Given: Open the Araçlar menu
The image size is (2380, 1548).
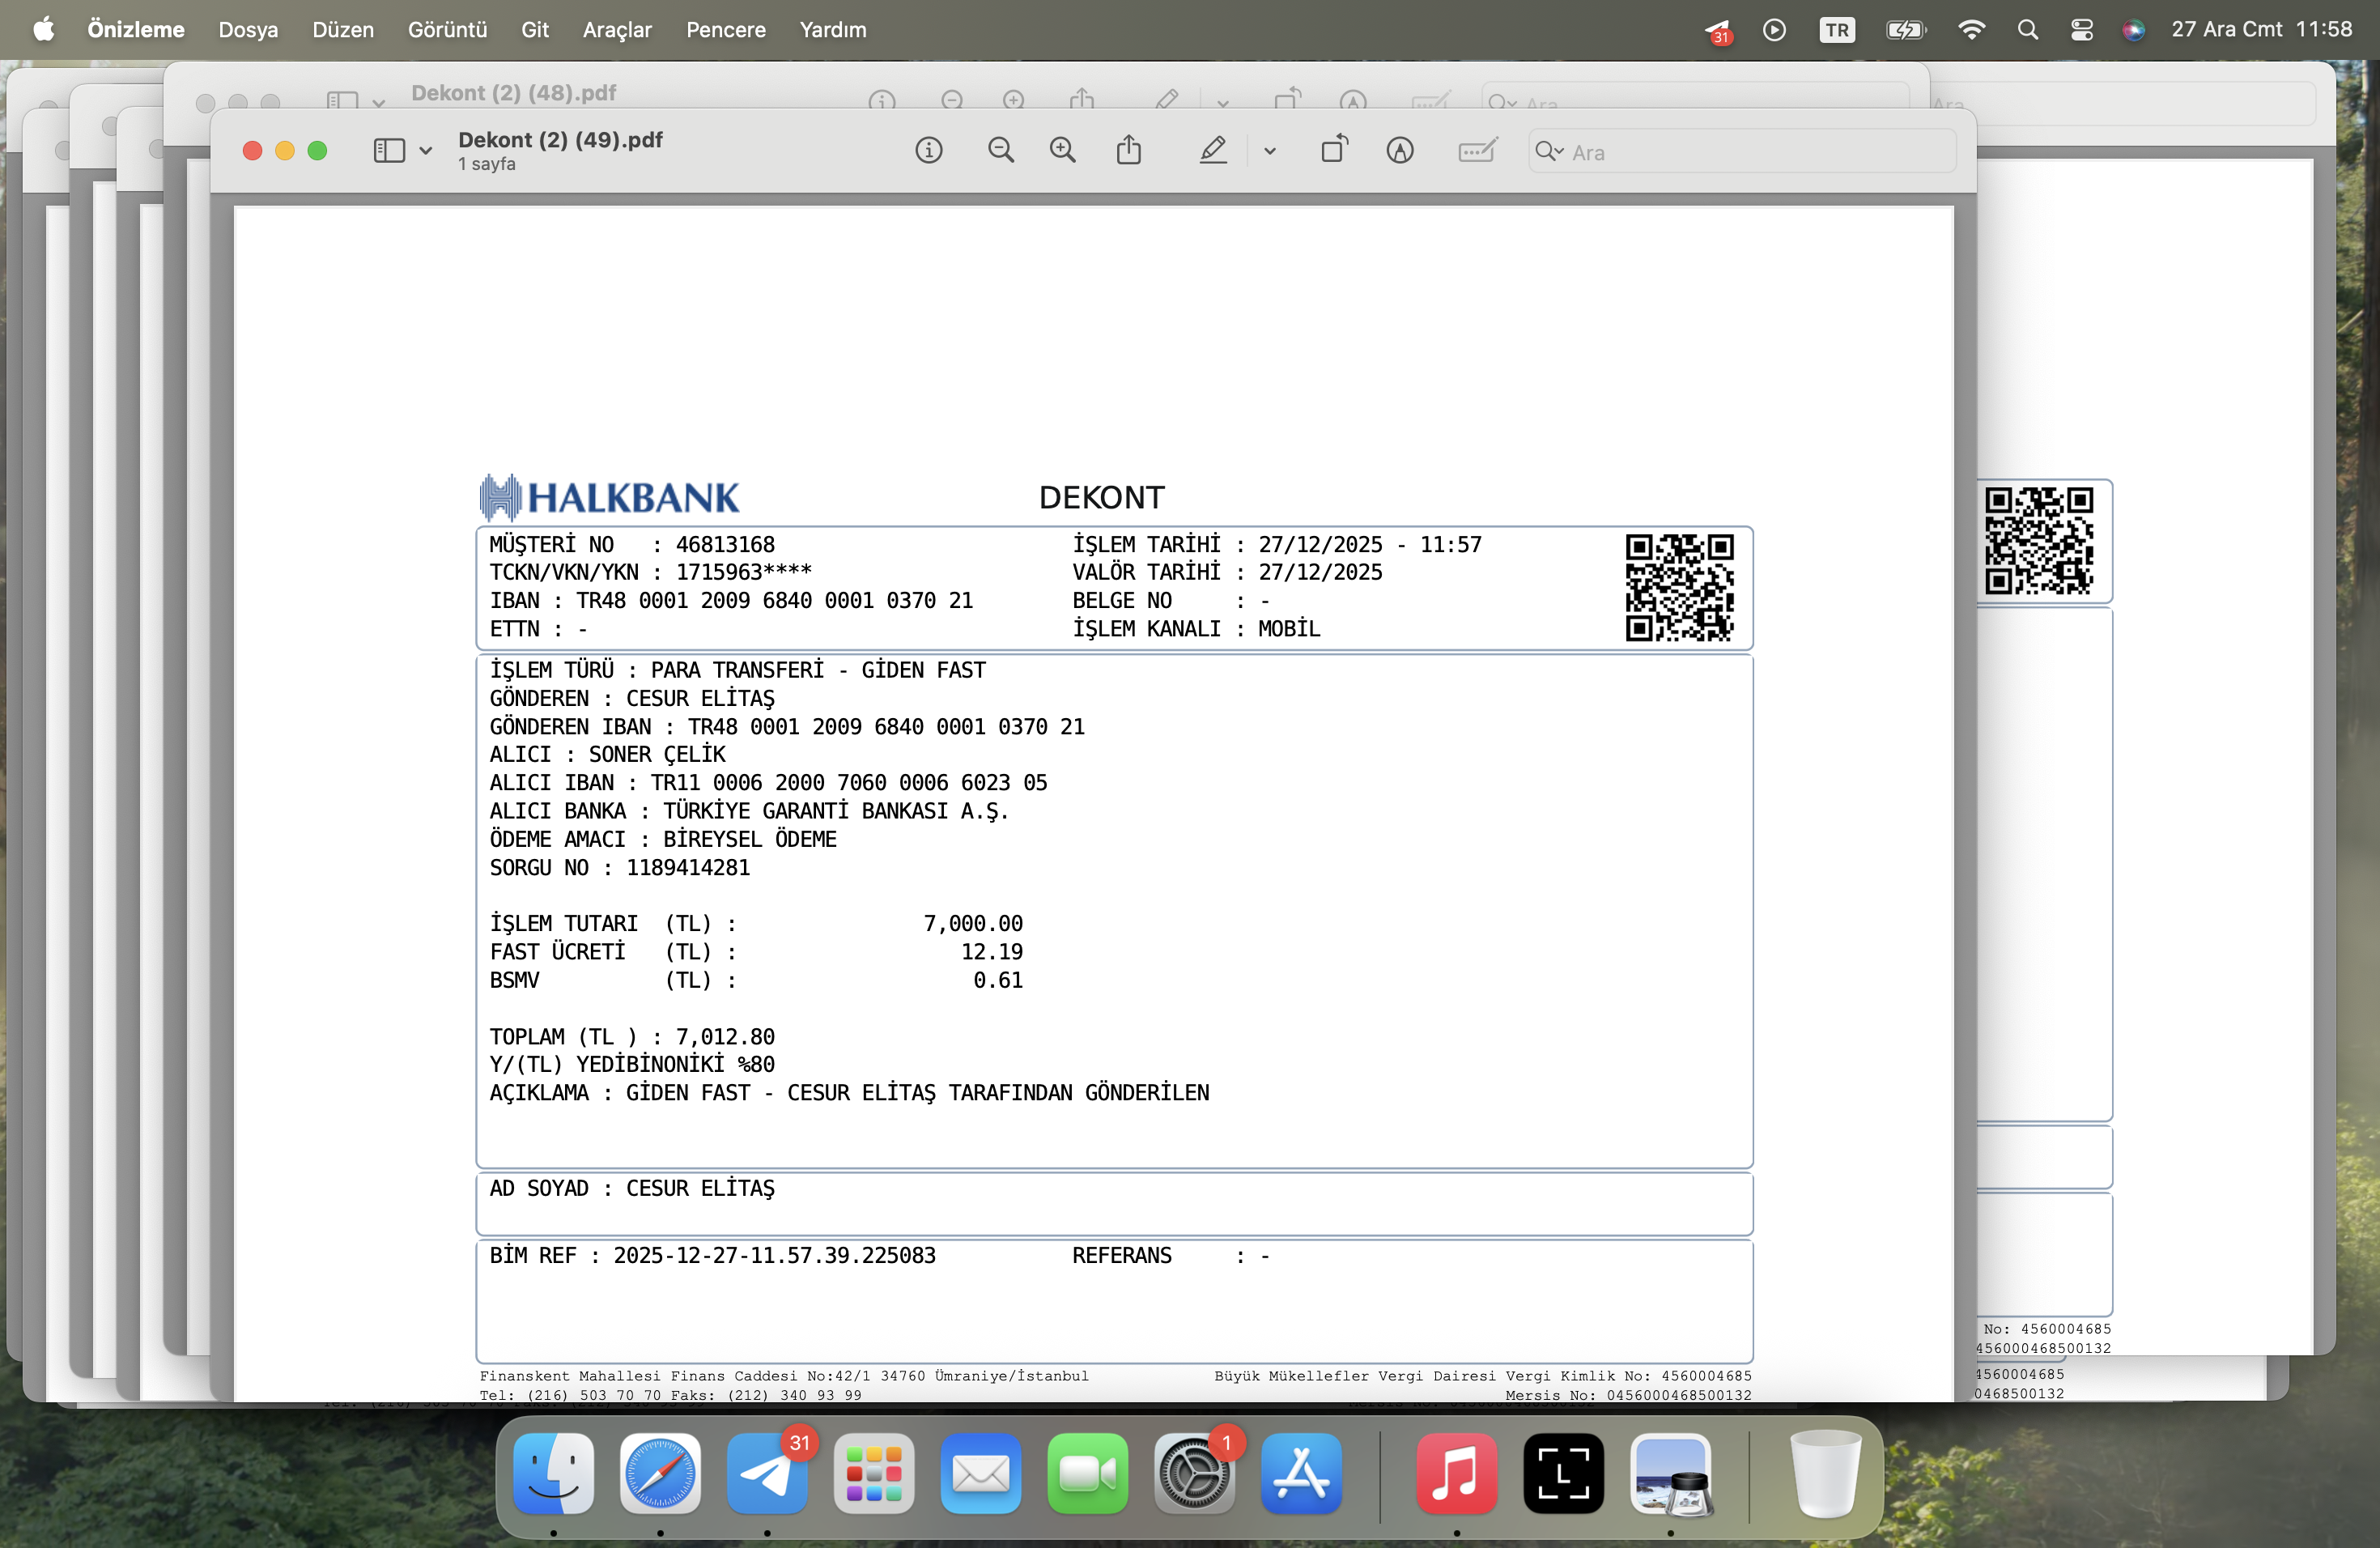Looking at the screenshot, I should pos(617,30).
